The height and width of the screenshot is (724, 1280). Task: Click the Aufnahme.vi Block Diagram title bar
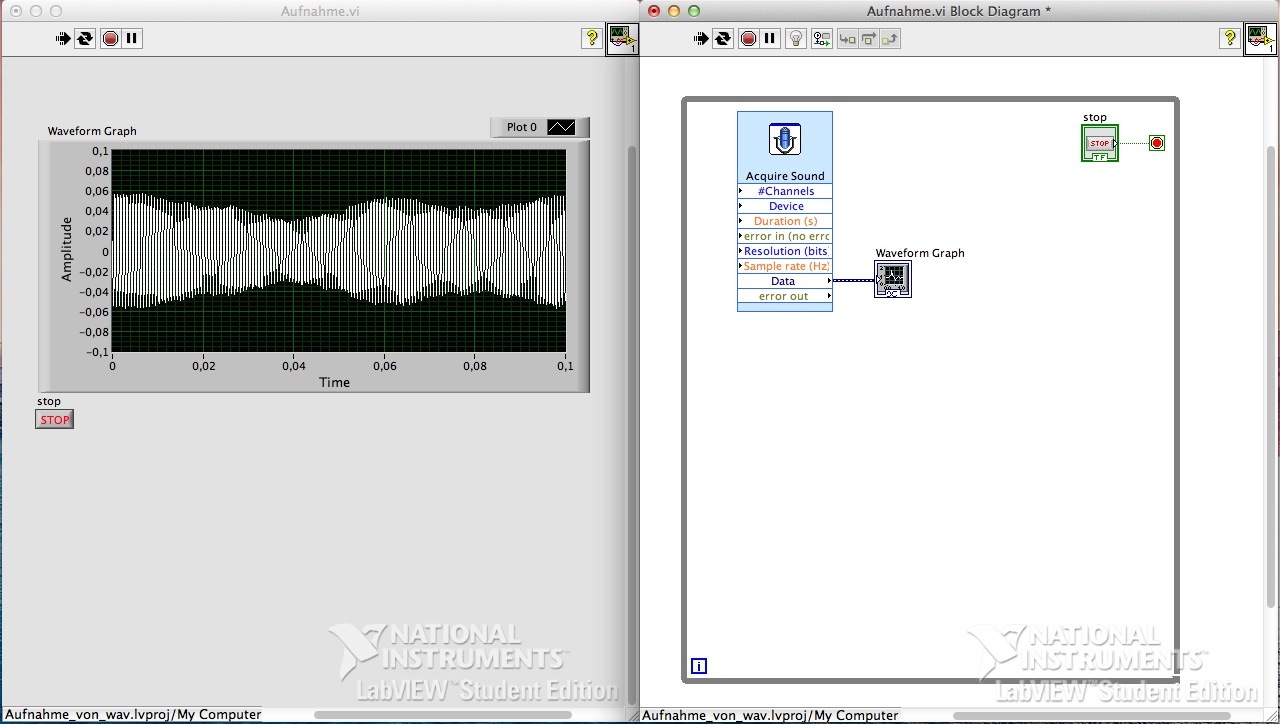click(x=958, y=11)
